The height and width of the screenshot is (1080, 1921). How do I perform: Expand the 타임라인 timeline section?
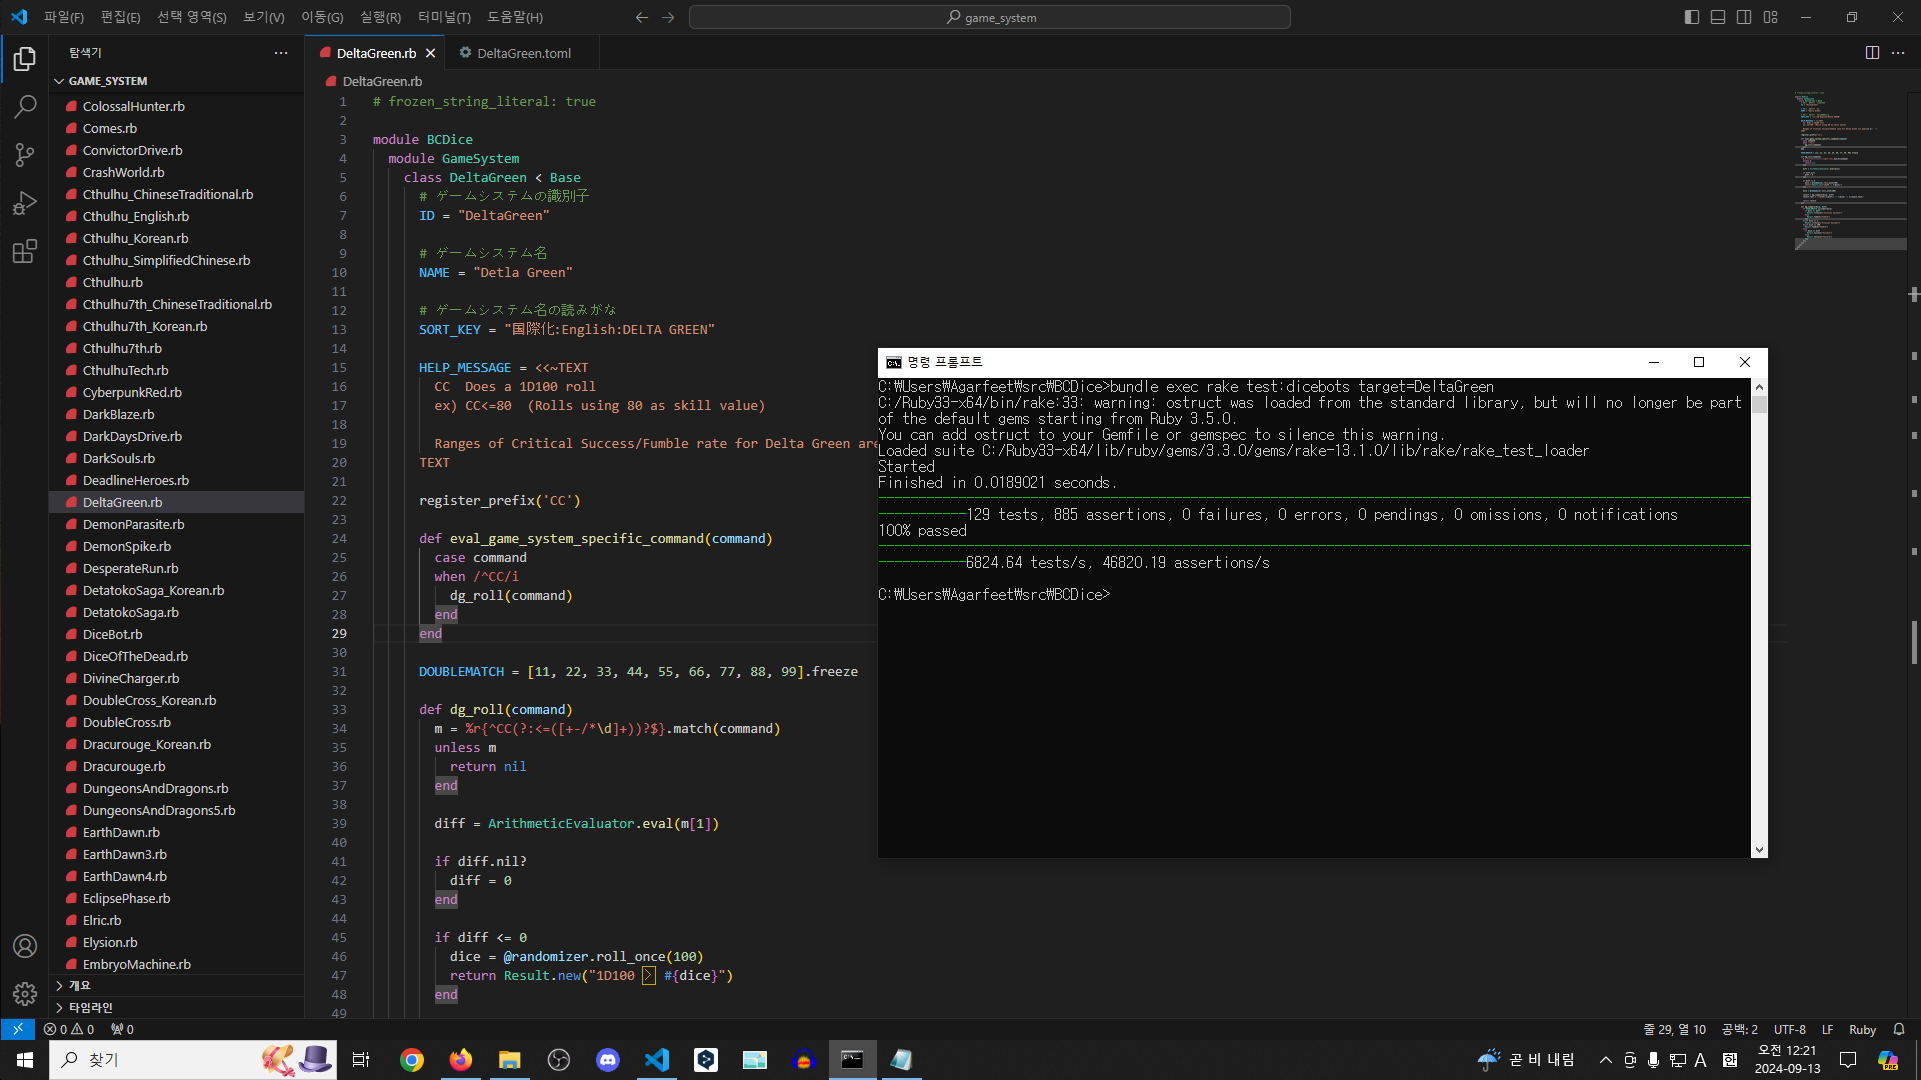(176, 1007)
